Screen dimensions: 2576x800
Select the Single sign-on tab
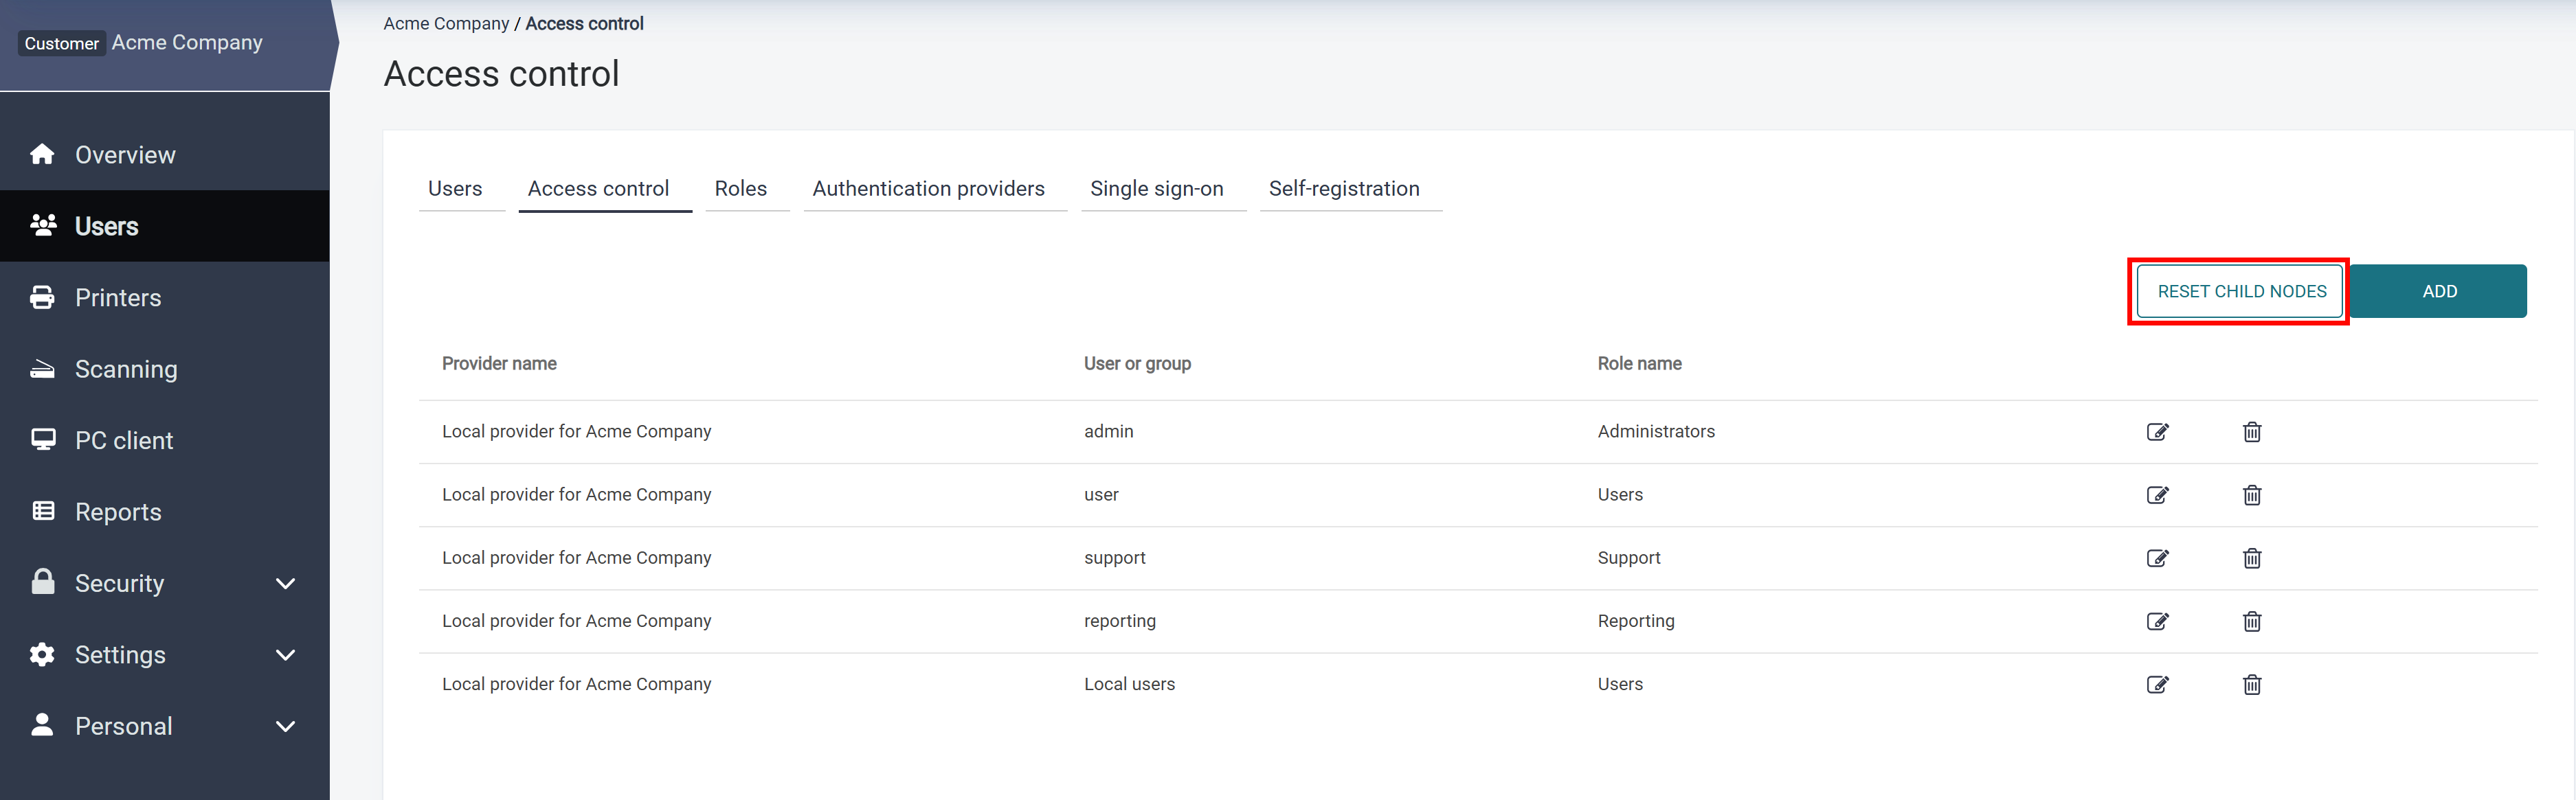[x=1156, y=189]
